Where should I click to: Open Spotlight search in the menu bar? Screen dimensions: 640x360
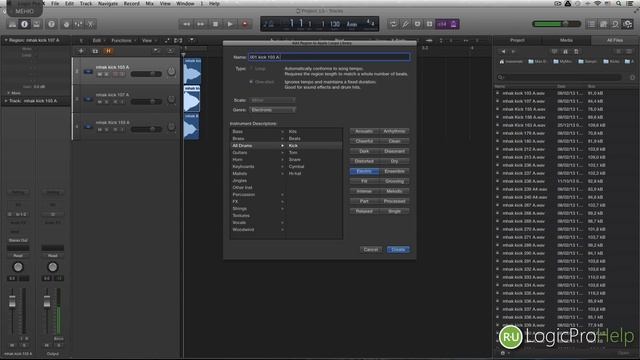pyautogui.click(x=619, y=3)
